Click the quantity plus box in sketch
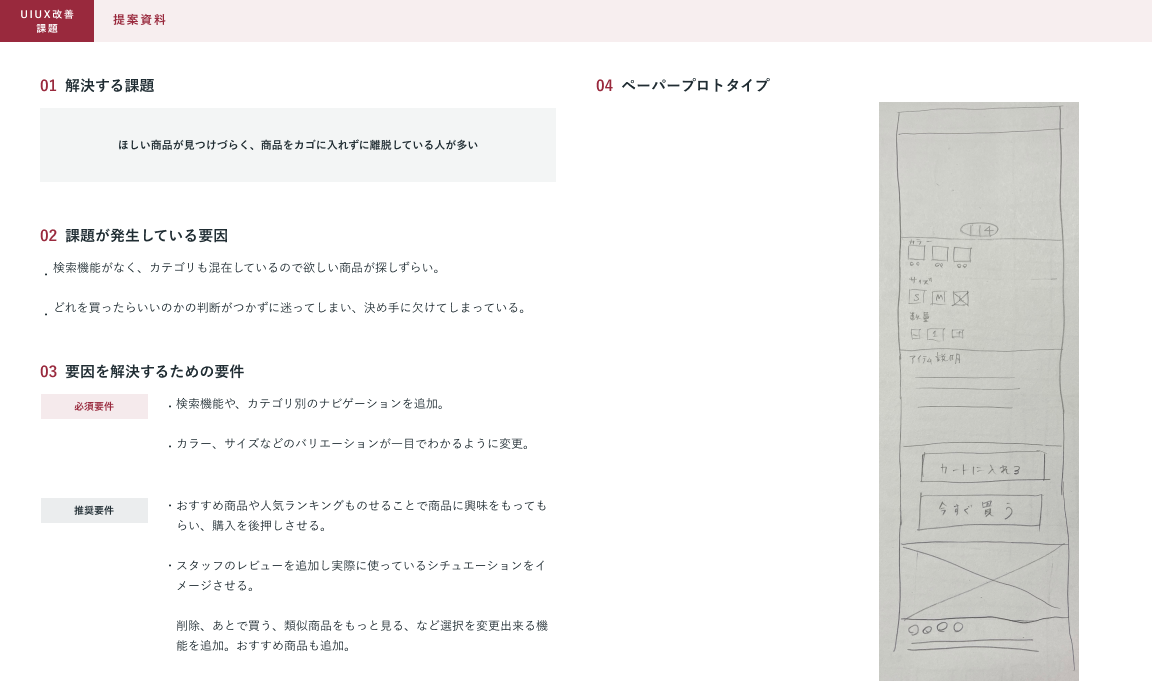Image resolution: width=1152 pixels, height=700 pixels. coord(957,334)
